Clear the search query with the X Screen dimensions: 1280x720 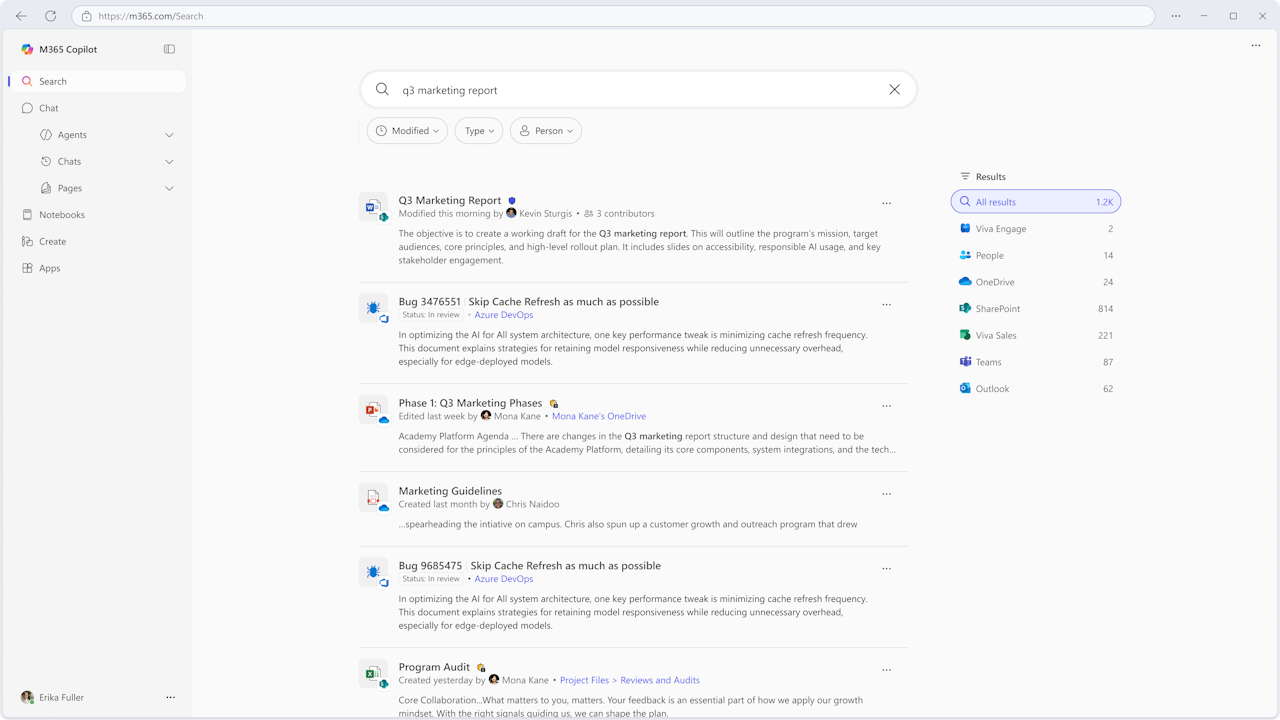tap(894, 89)
